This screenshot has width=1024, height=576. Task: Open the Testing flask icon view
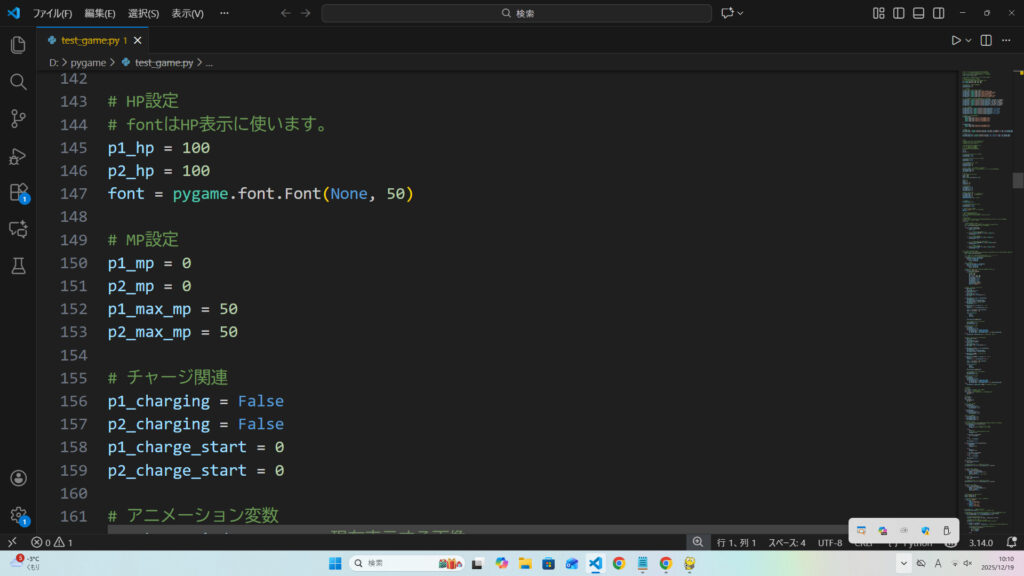(18, 266)
